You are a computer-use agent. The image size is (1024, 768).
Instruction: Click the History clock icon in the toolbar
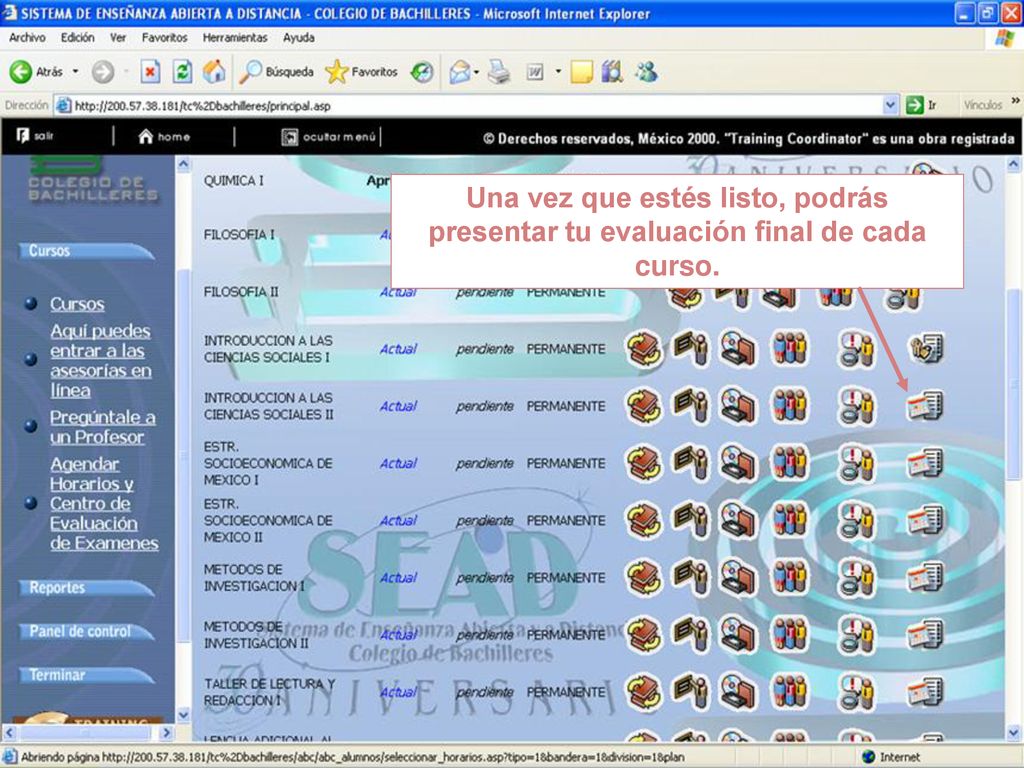point(422,72)
